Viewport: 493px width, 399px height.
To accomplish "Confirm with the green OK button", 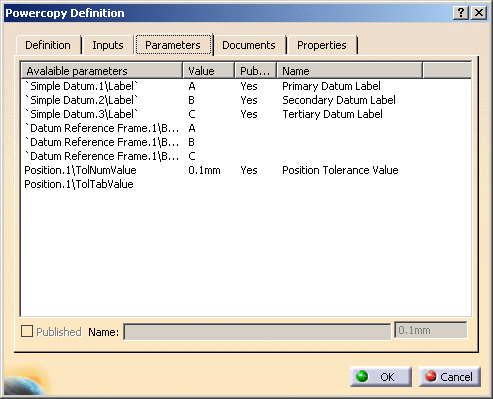I will pos(381,377).
